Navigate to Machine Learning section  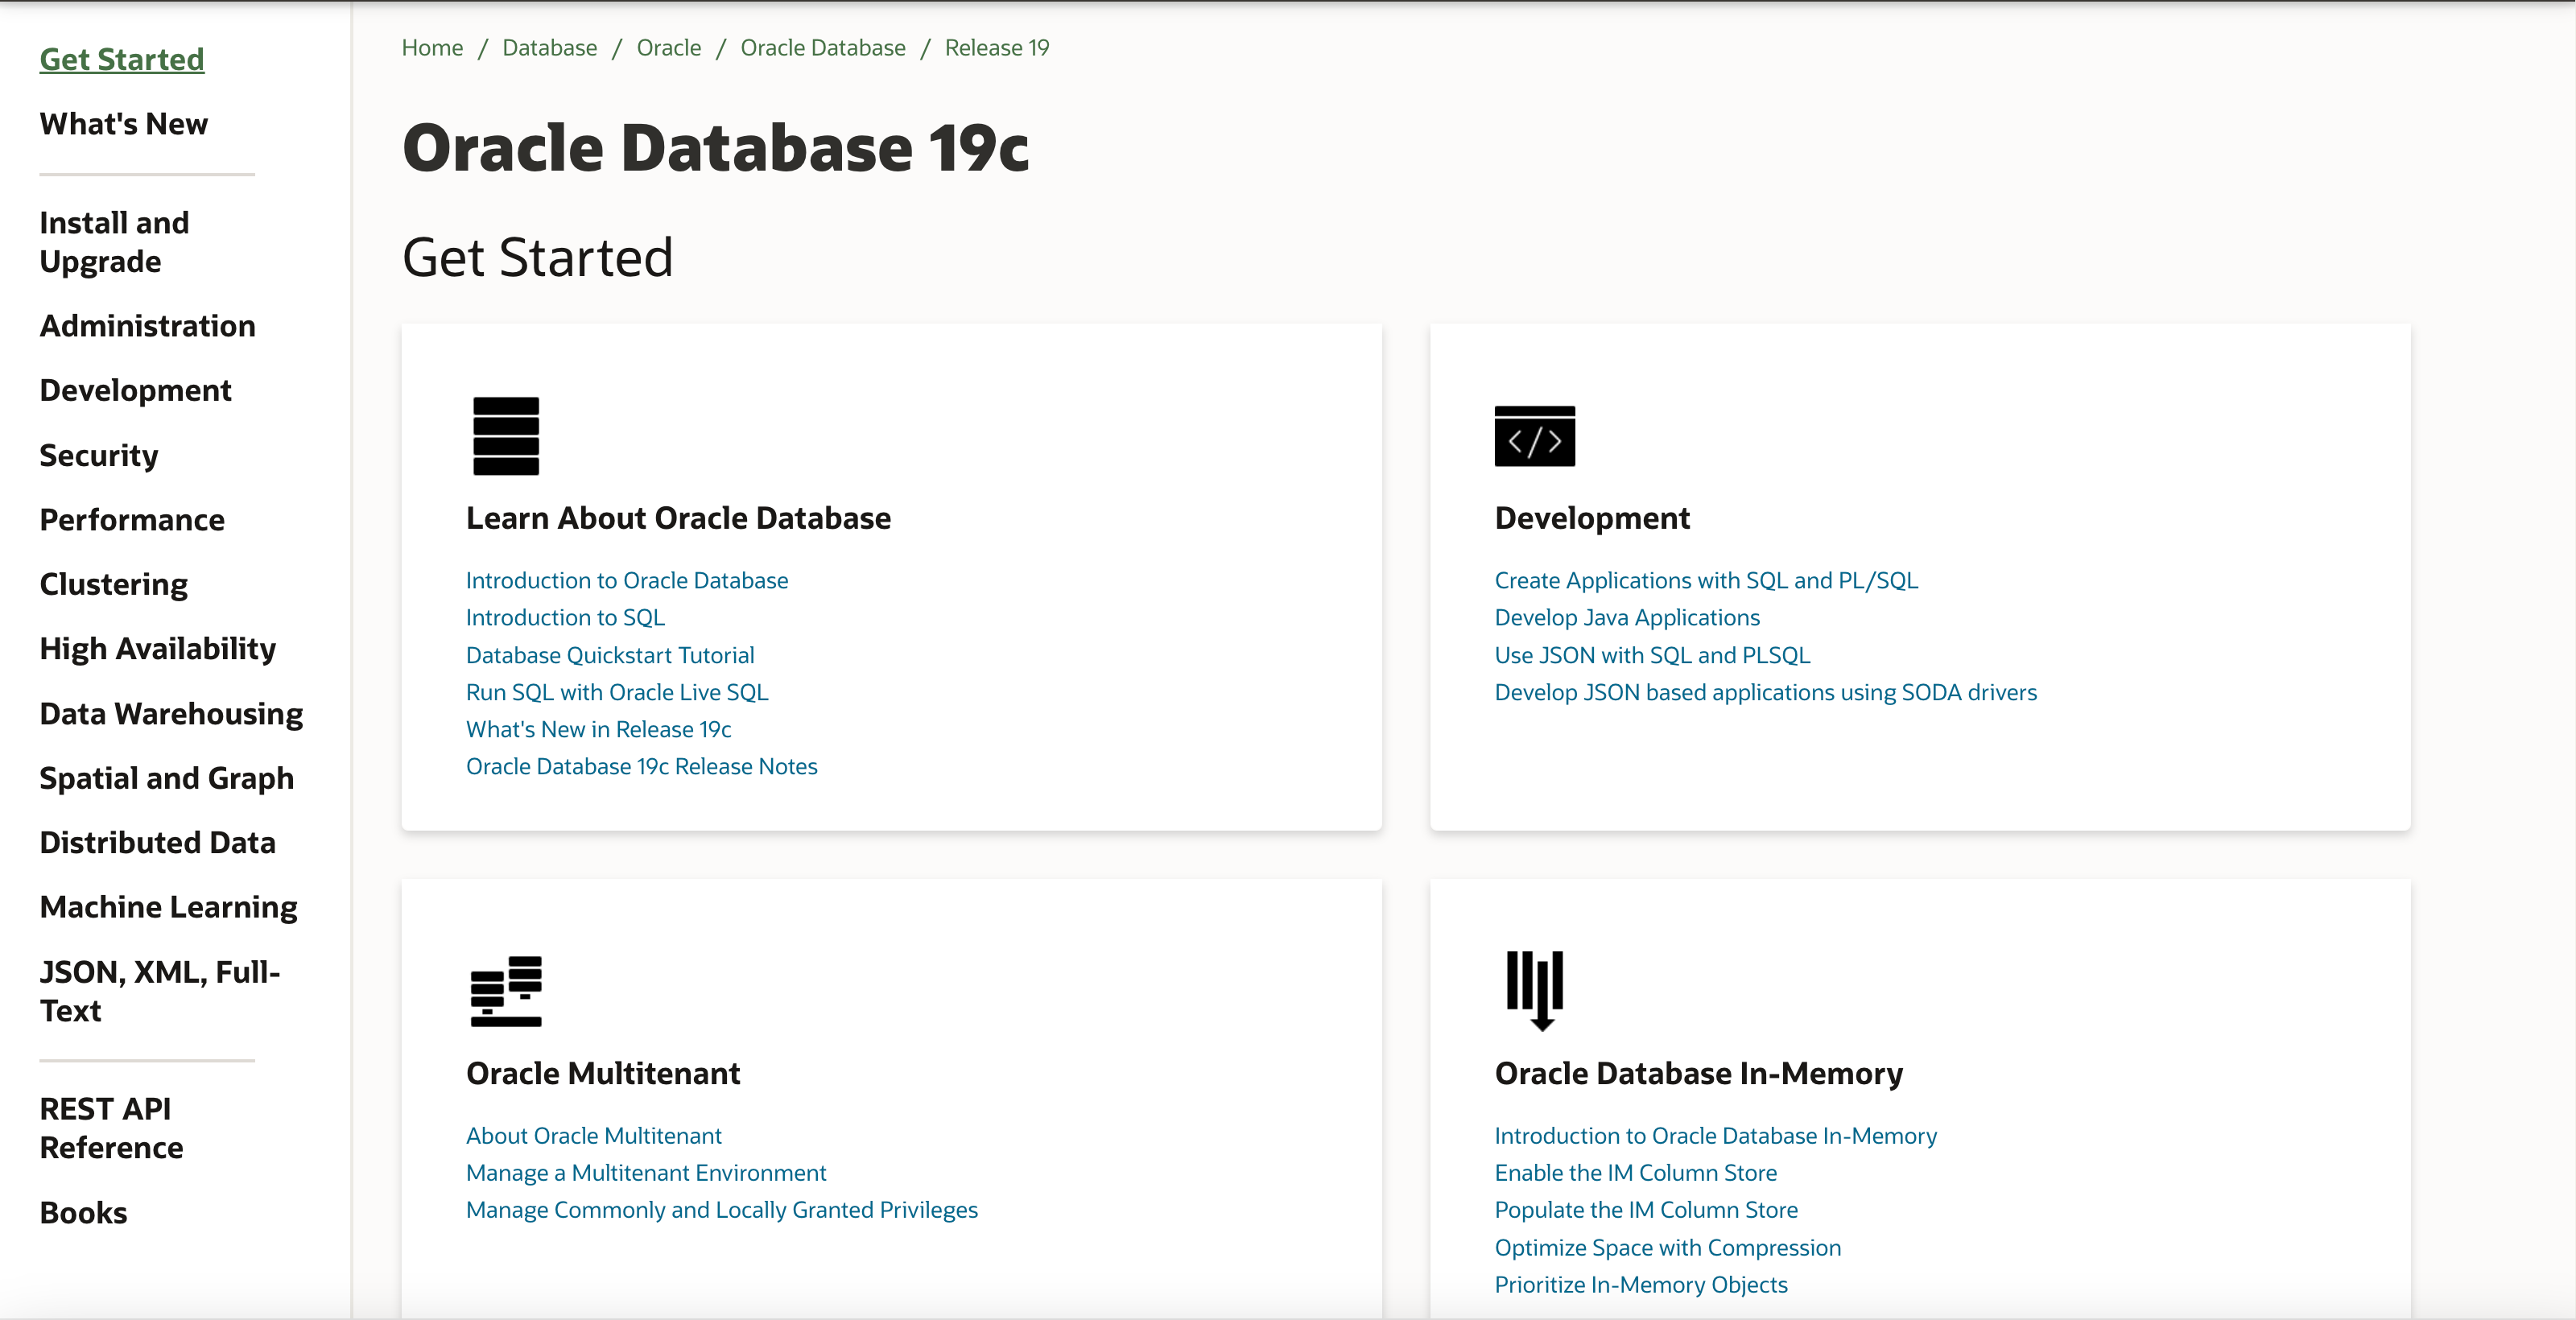point(168,907)
